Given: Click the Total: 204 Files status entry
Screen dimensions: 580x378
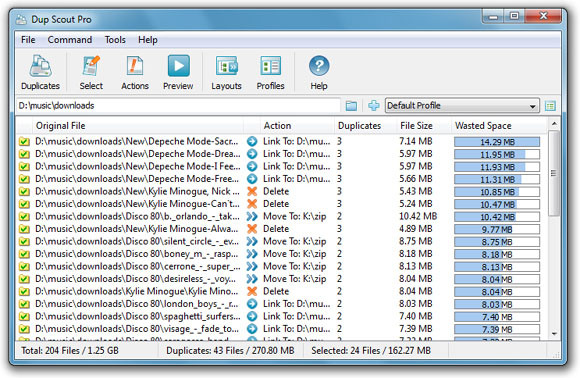Looking at the screenshot, I should click(x=70, y=351).
